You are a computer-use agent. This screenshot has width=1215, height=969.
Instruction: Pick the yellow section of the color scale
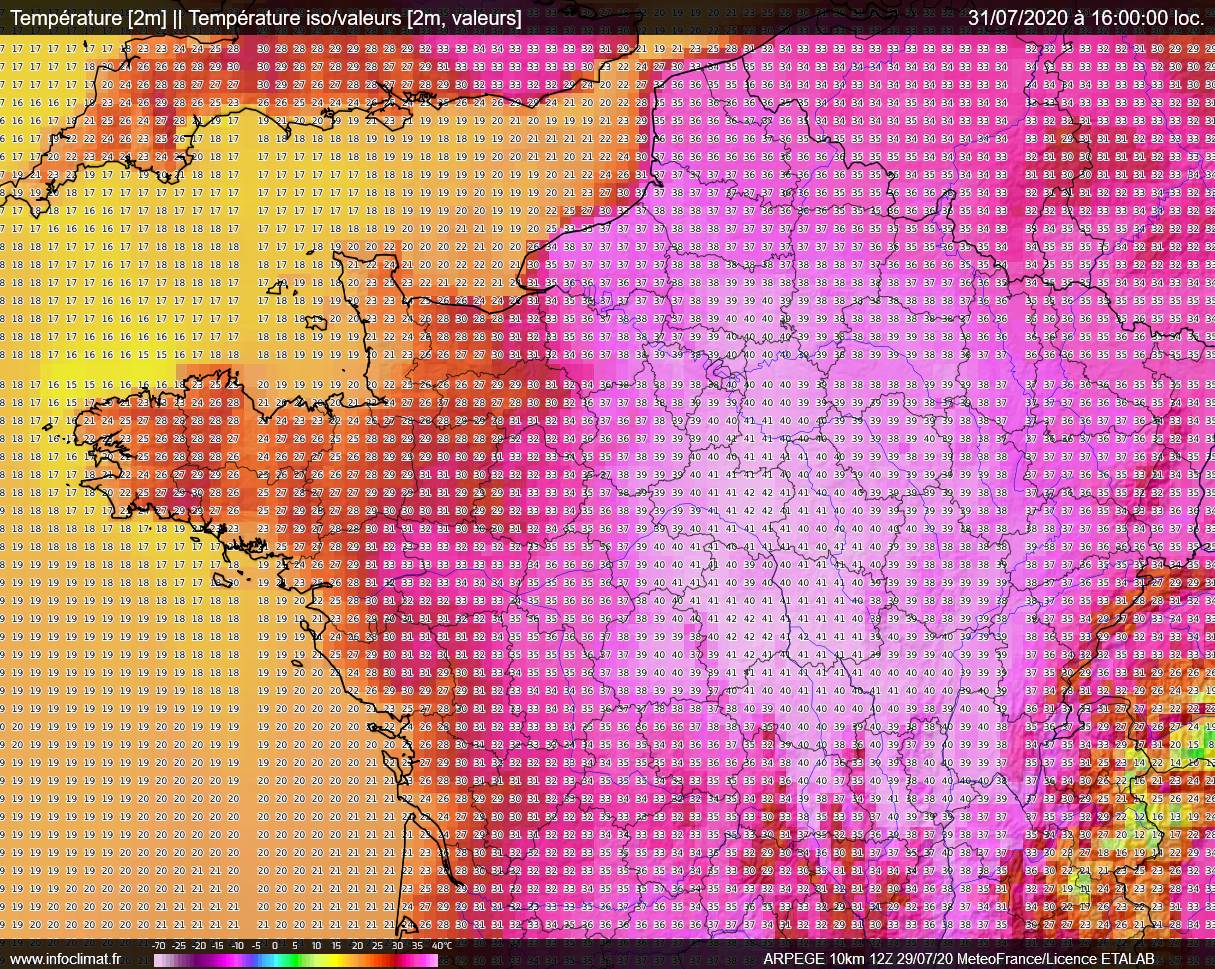point(340,960)
